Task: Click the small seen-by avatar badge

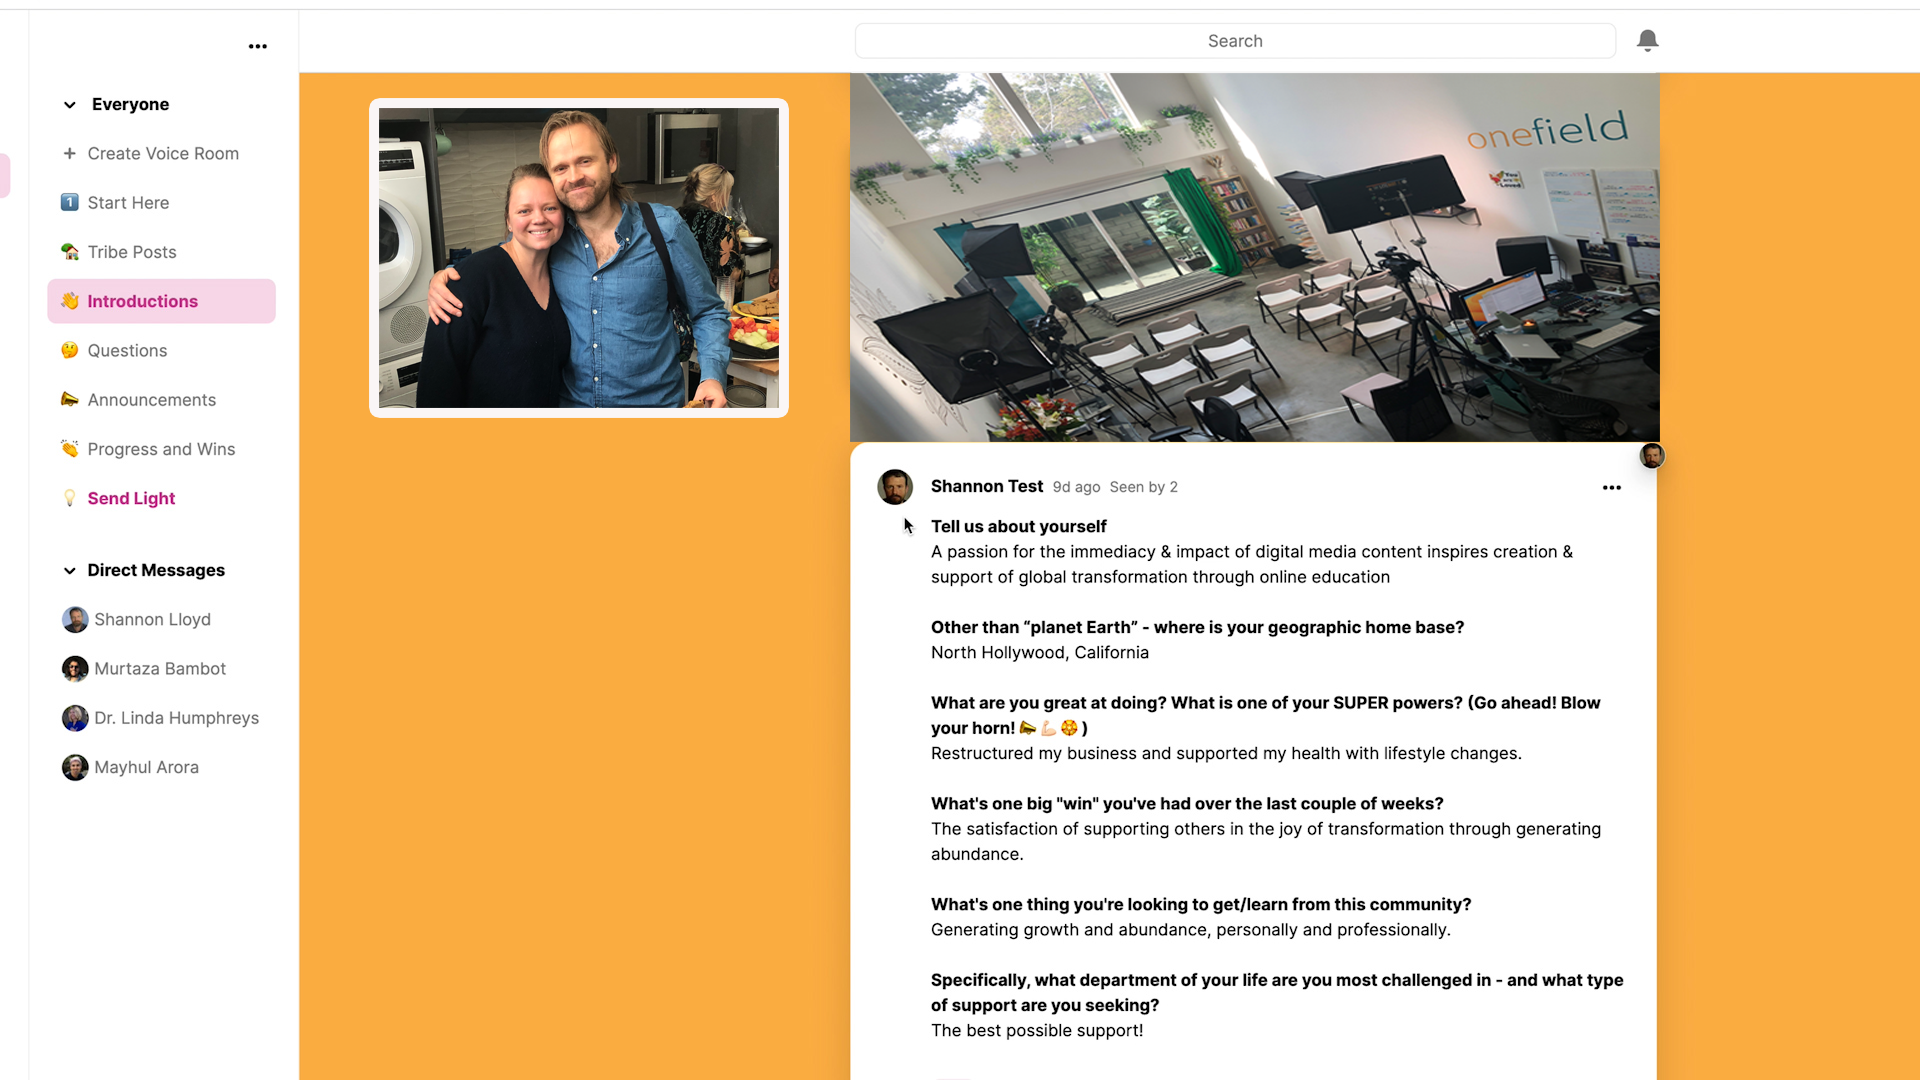Action: 1652,456
